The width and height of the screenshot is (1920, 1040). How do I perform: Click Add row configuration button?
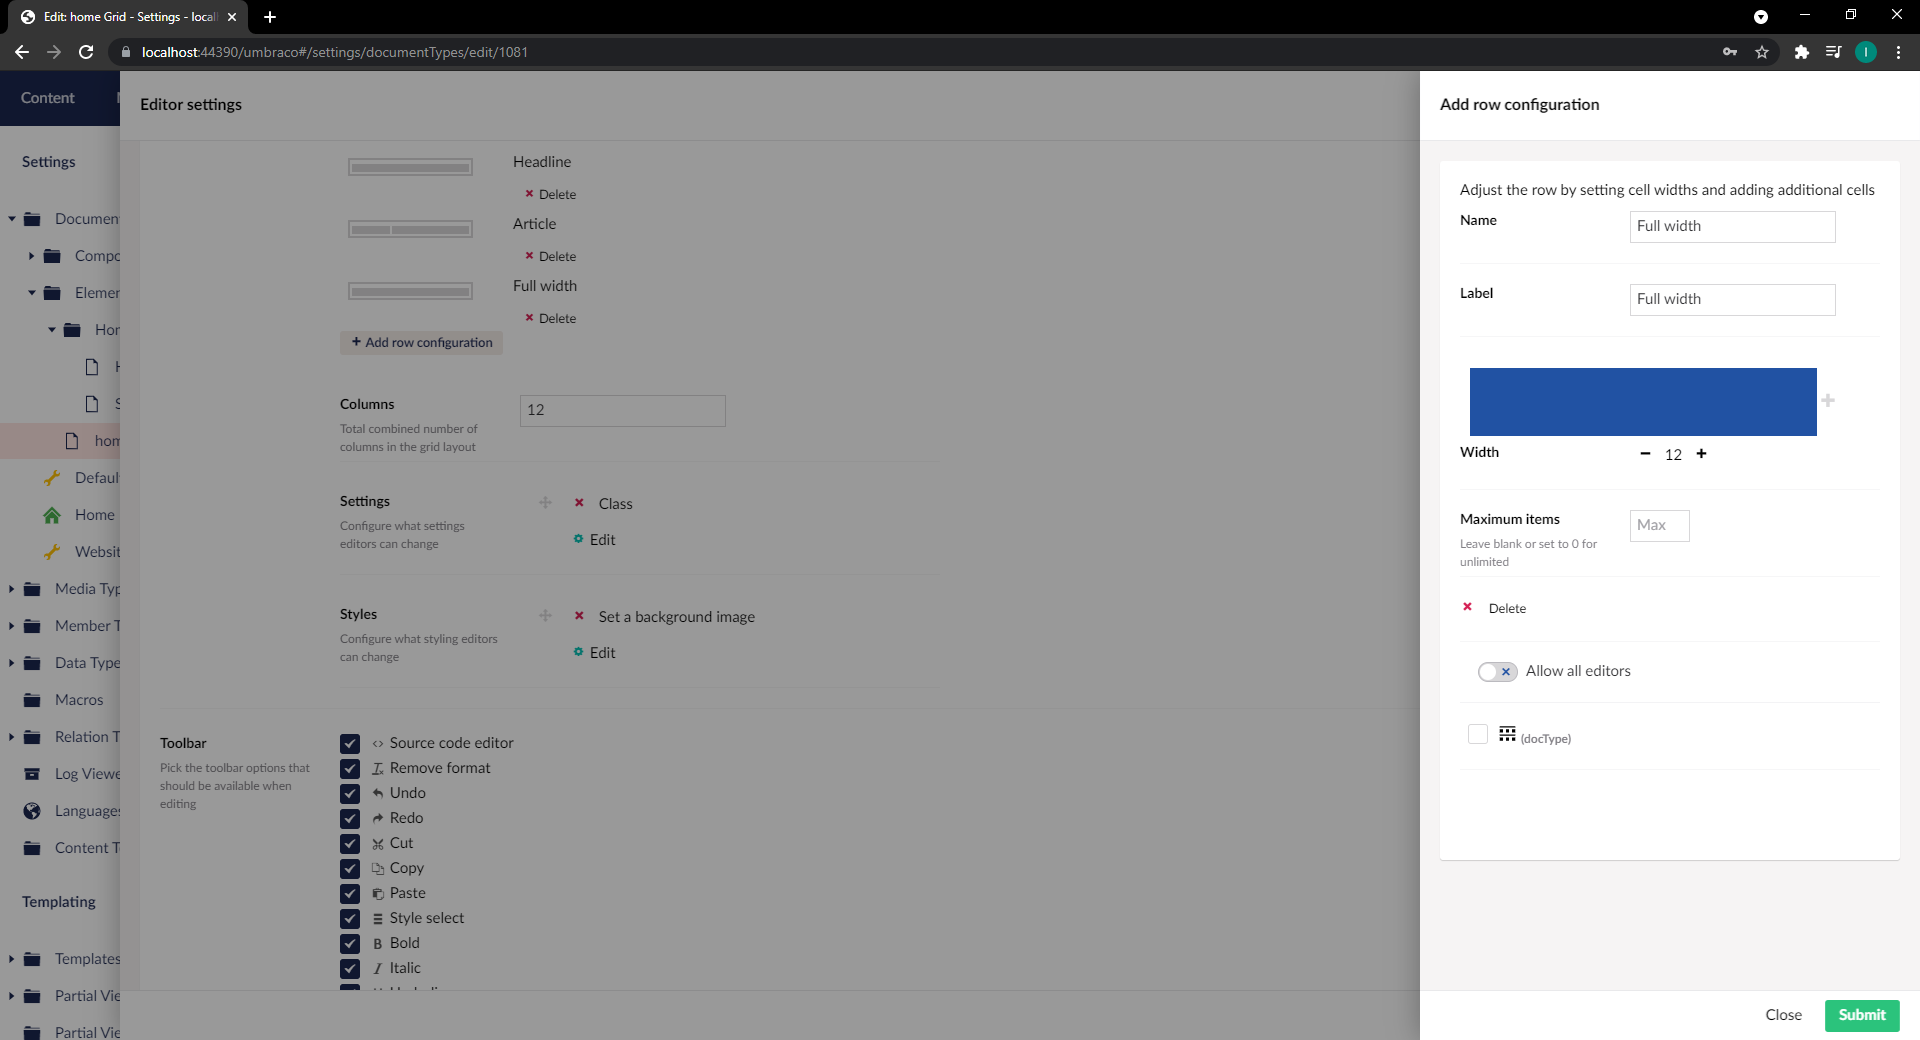(x=421, y=342)
